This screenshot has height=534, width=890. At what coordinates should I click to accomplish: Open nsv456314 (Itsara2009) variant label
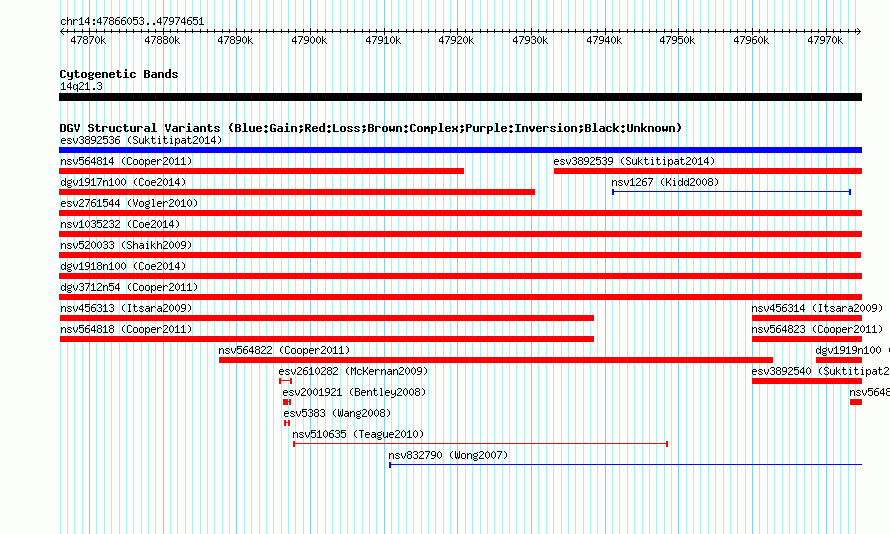817,308
